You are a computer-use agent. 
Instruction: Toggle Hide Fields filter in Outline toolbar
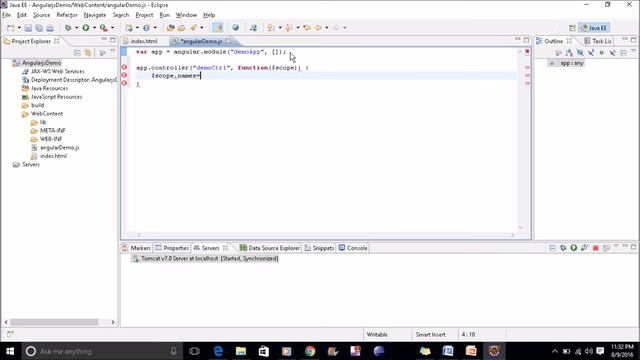point(580,53)
